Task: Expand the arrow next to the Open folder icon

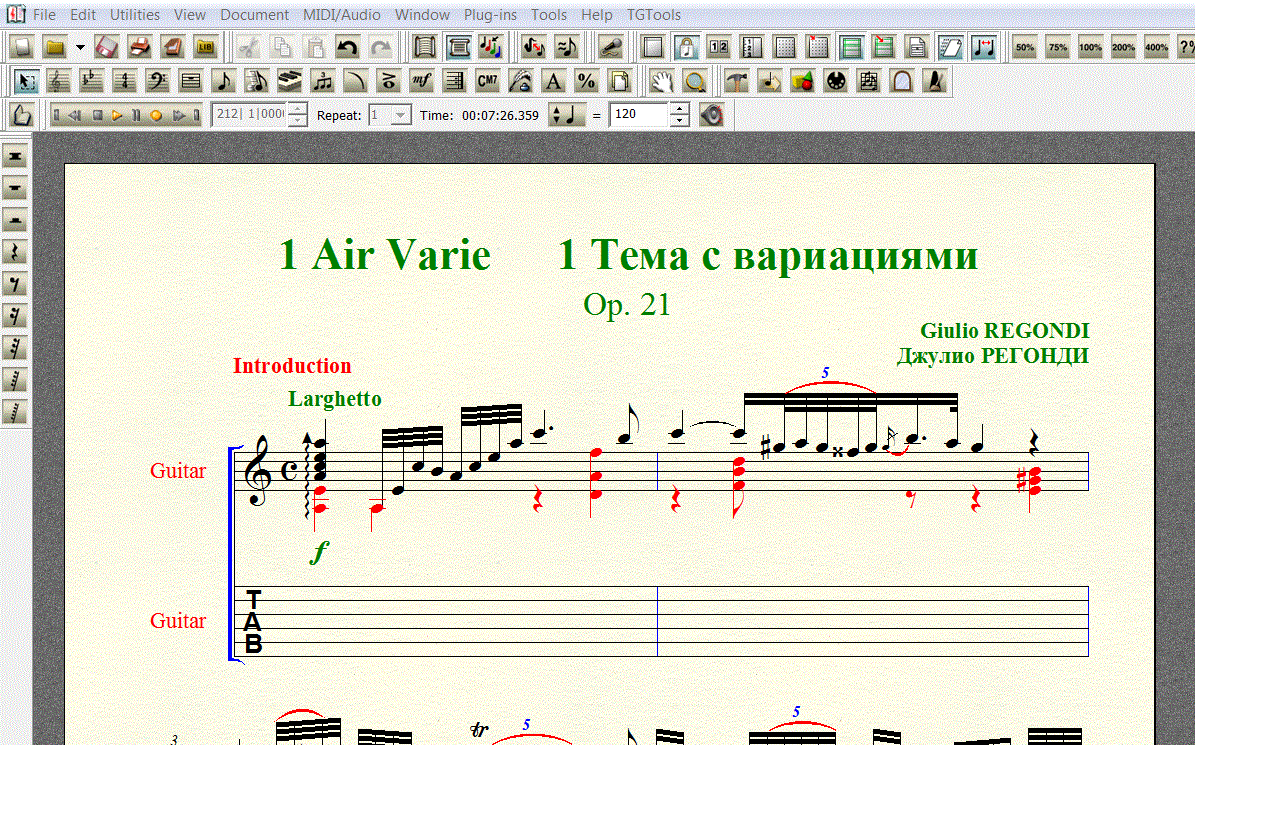Action: [80, 47]
